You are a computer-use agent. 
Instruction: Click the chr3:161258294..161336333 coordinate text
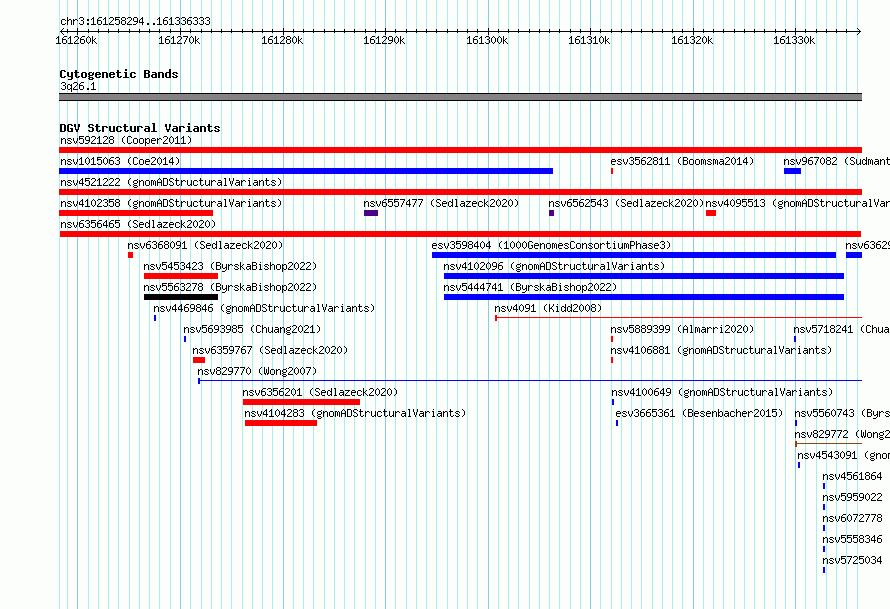(x=135, y=21)
